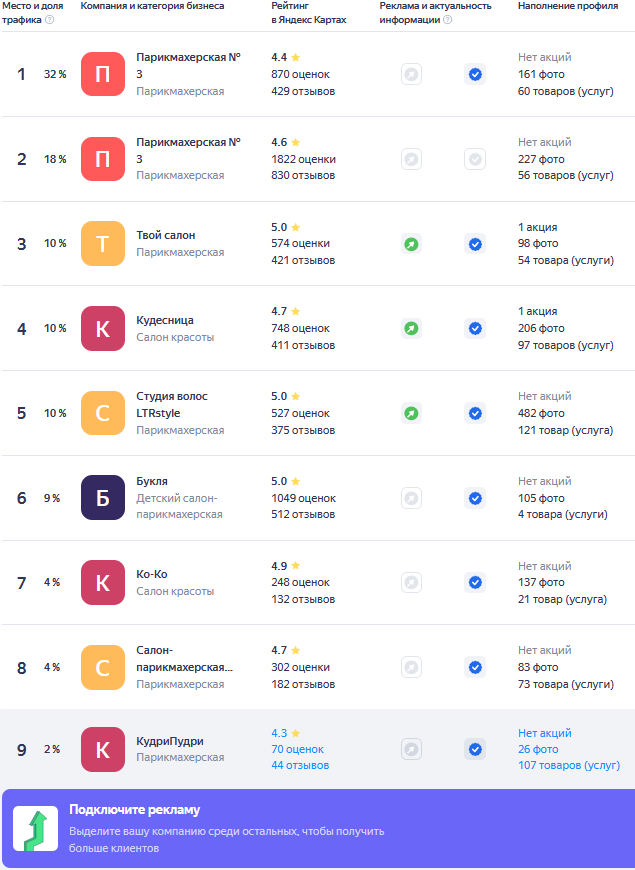This screenshot has width=635, height=870.
Task: Click the help icon beside 'Реклама и актуальность информации'
Action: coord(447,20)
